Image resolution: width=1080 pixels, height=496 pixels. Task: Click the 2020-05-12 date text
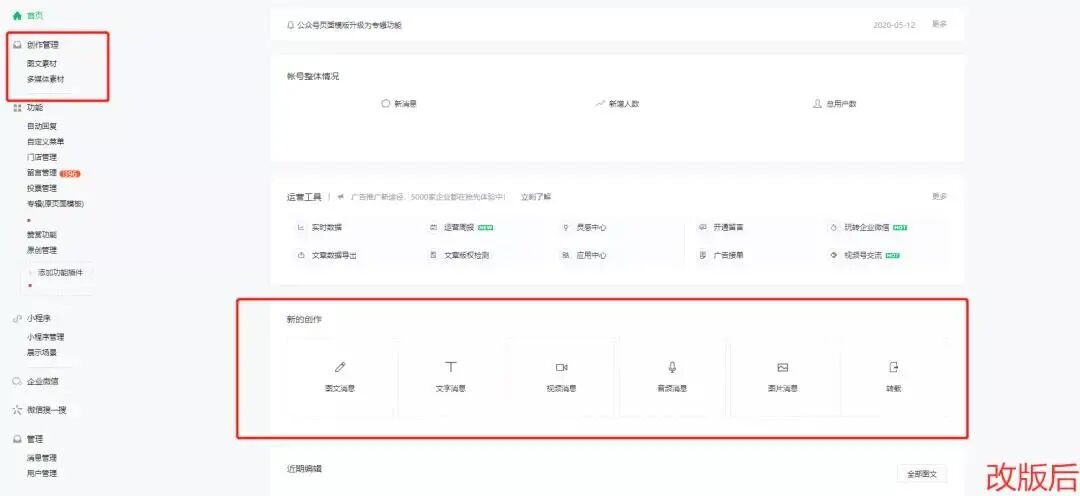click(x=894, y=25)
